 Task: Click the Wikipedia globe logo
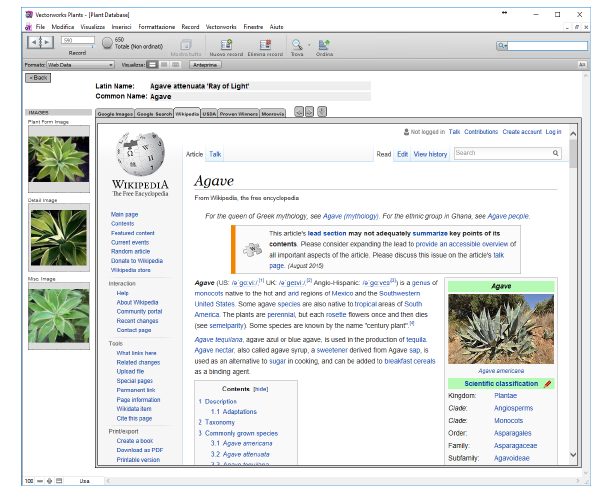140,154
